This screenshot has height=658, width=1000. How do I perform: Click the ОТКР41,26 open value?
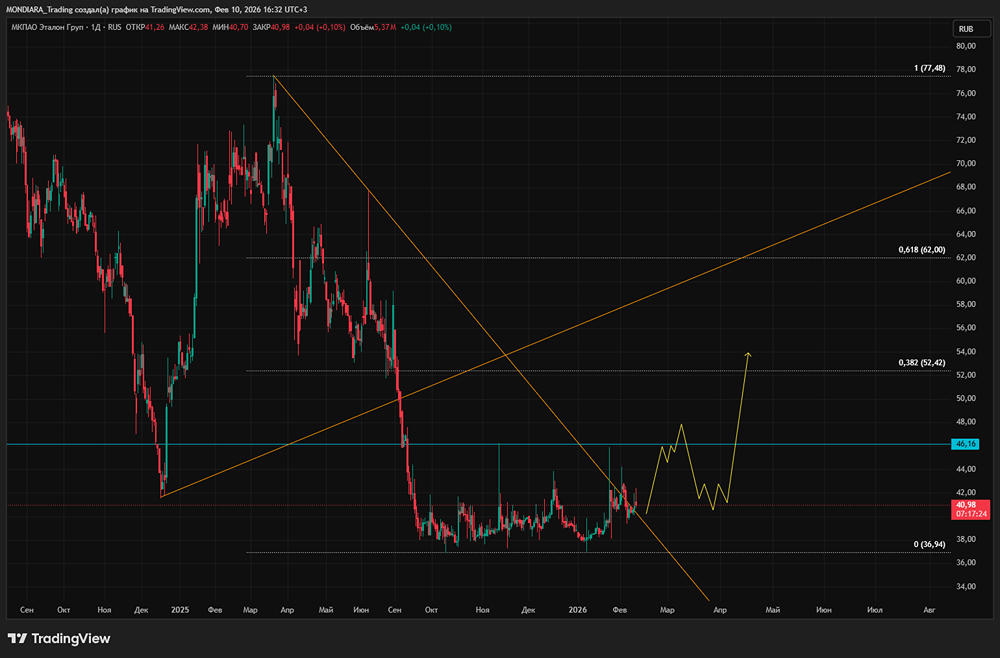tap(145, 27)
